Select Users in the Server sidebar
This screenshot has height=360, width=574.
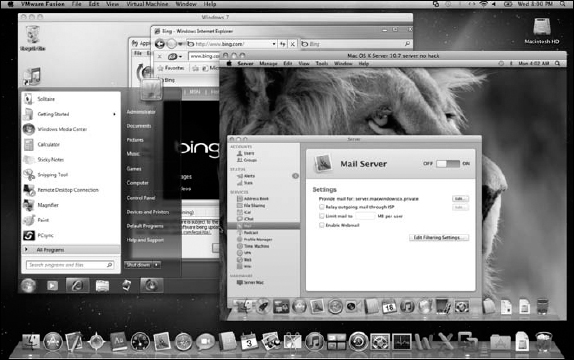click(246, 153)
